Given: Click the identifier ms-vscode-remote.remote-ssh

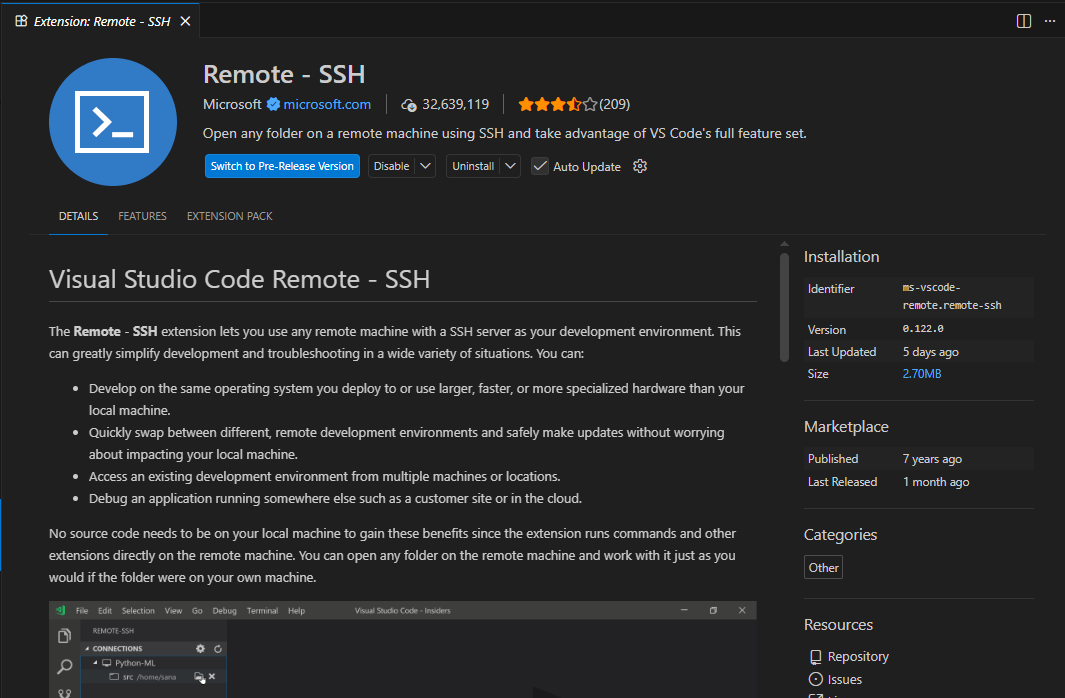Looking at the screenshot, I should coord(952,296).
